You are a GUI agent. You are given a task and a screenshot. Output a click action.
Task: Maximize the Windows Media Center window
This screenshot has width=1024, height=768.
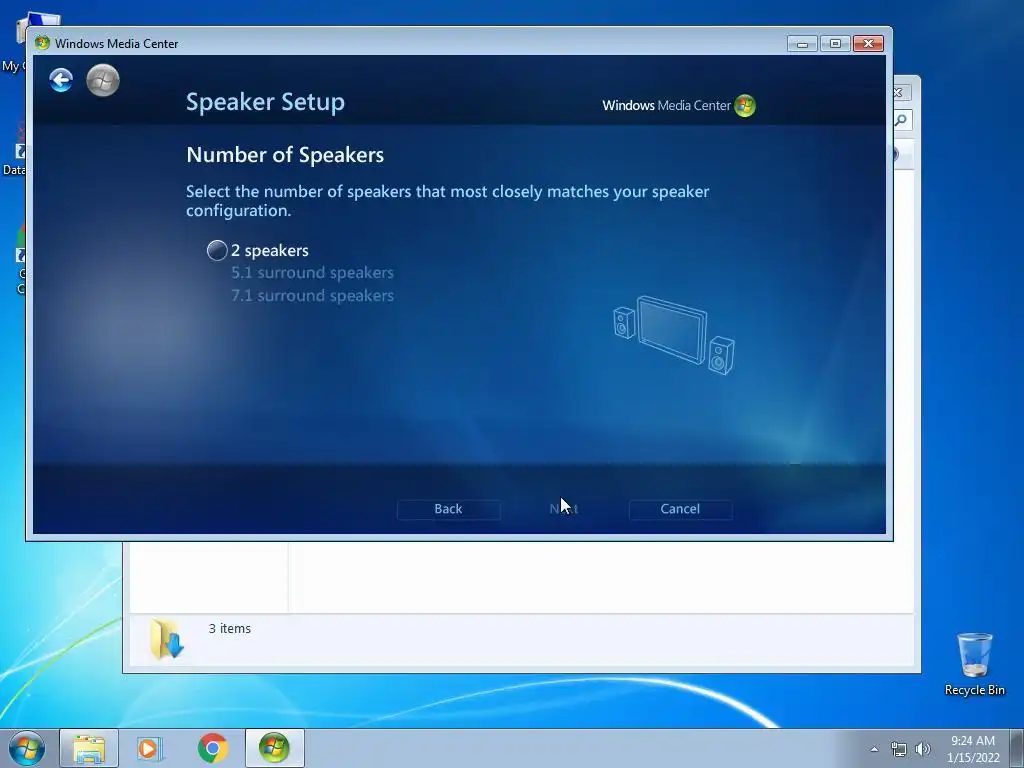(835, 44)
